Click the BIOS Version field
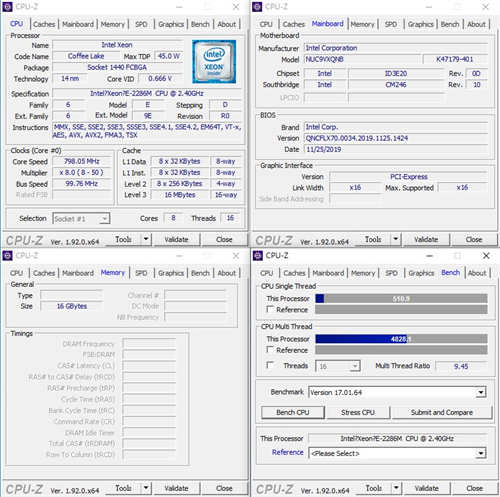The image size is (500, 497). coord(397,138)
